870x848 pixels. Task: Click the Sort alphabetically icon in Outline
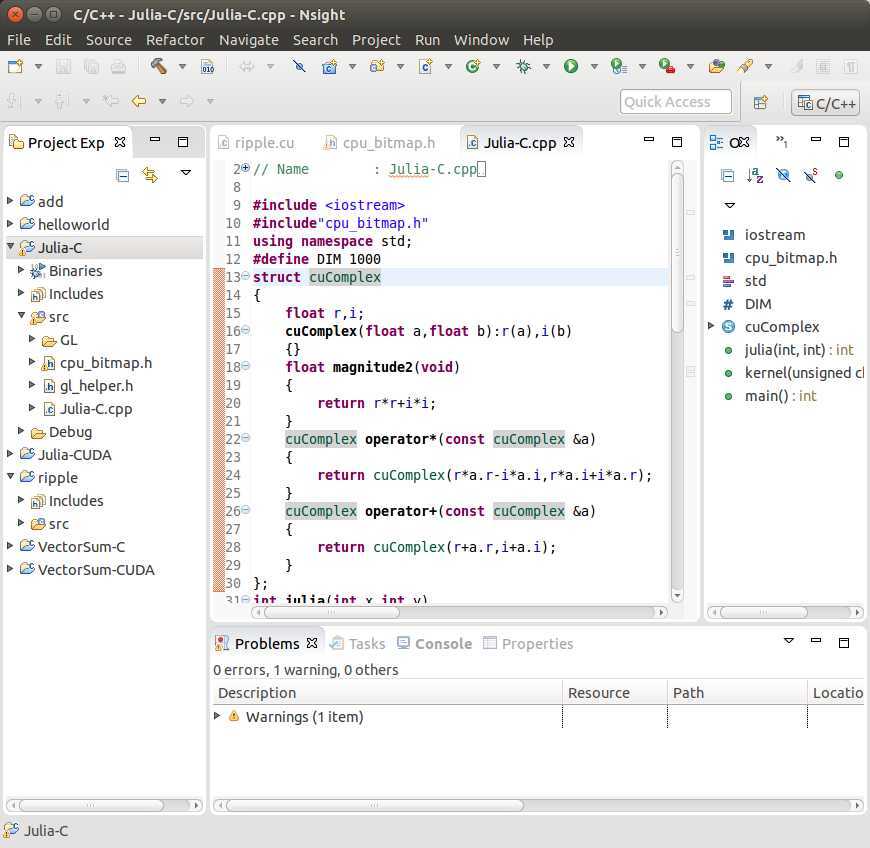tap(755, 175)
